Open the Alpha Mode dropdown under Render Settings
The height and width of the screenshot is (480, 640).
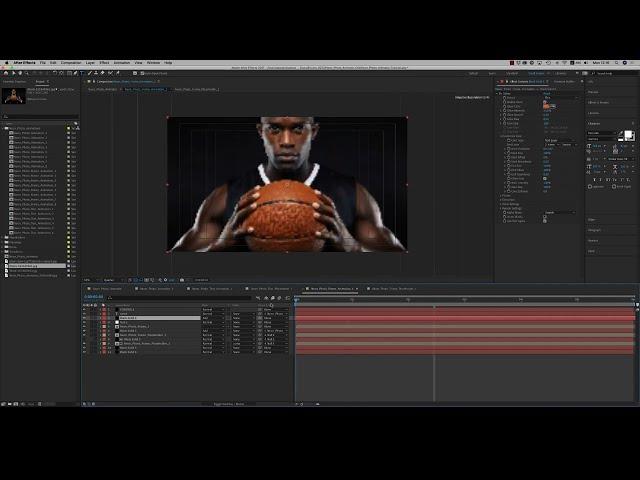pyautogui.click(x=560, y=213)
